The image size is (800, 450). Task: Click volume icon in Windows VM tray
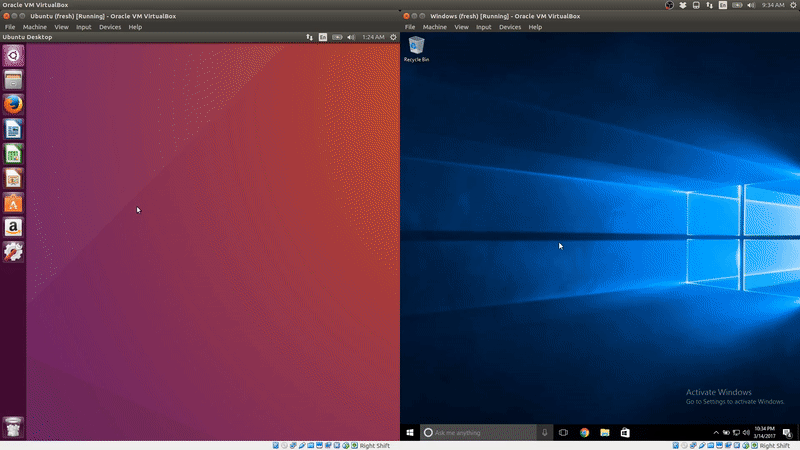(x=746, y=433)
